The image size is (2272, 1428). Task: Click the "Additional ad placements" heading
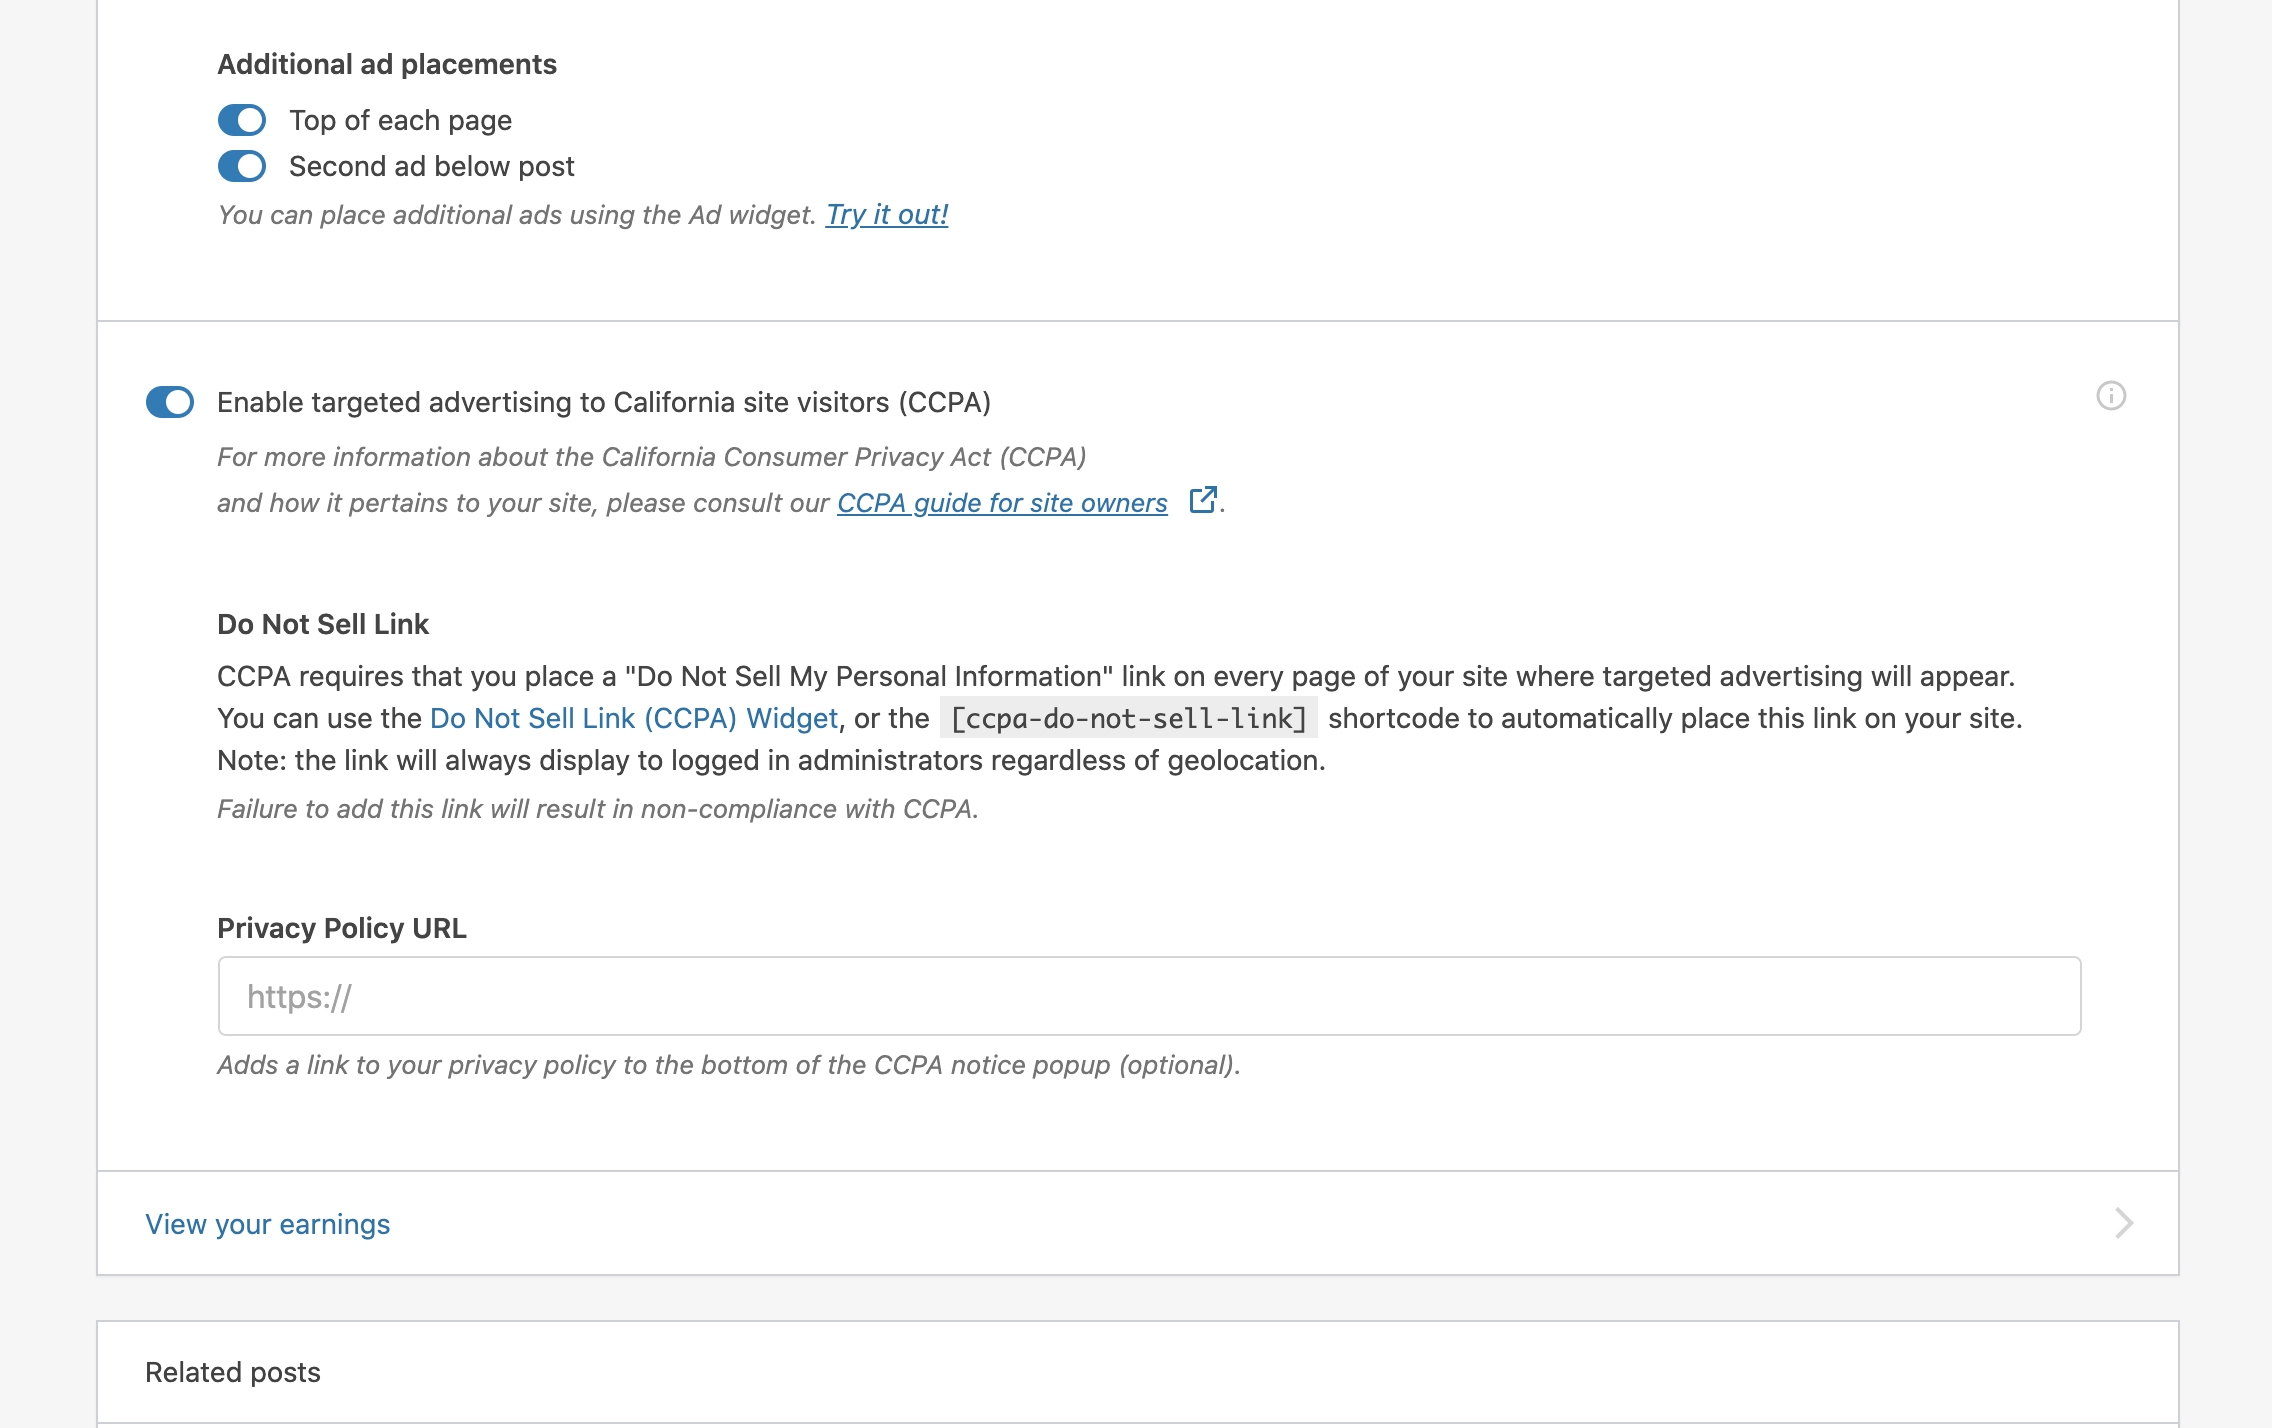[x=387, y=64]
